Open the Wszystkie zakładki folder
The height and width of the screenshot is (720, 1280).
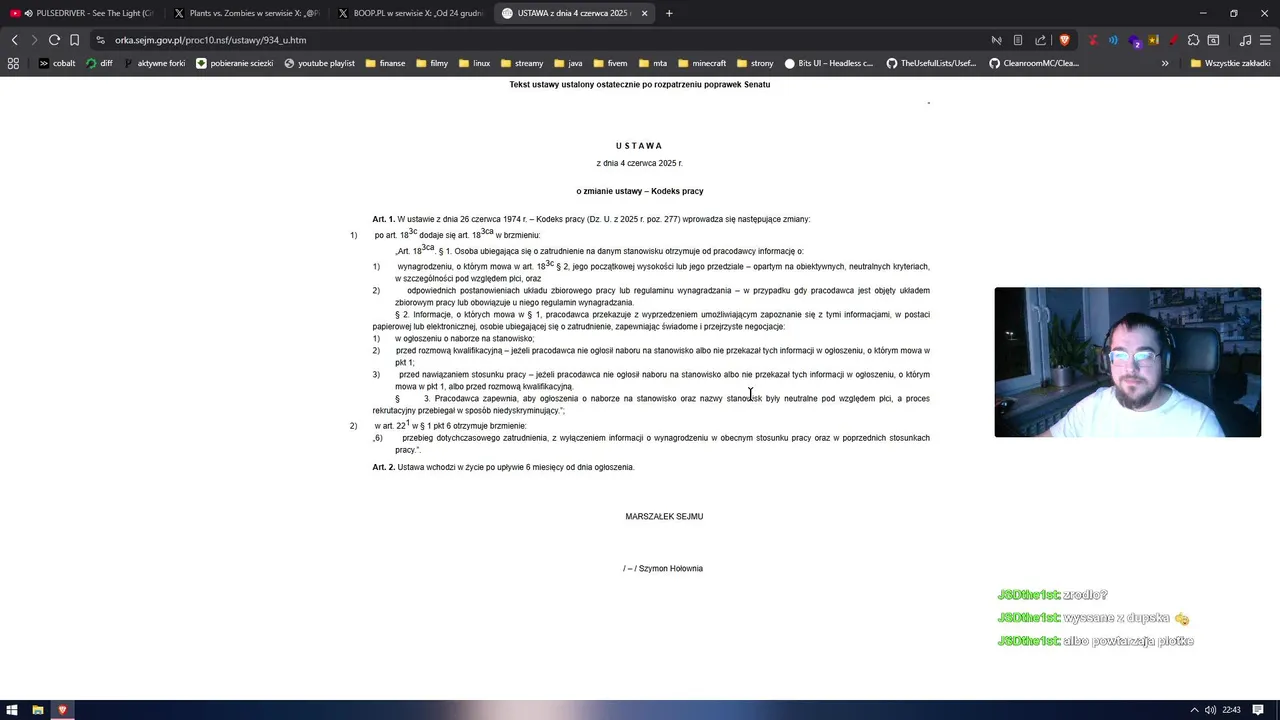click(1230, 63)
